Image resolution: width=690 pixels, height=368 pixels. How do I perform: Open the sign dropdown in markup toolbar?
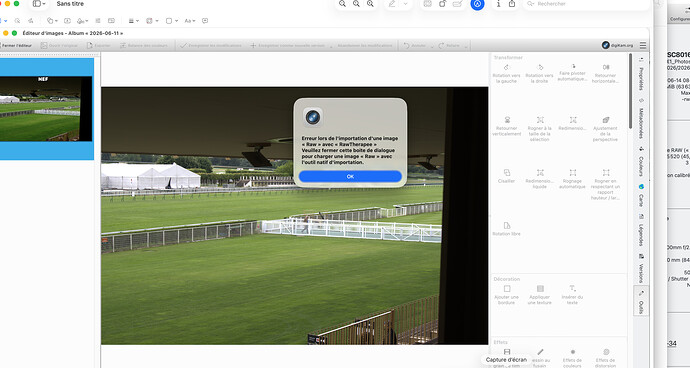[x=82, y=21]
